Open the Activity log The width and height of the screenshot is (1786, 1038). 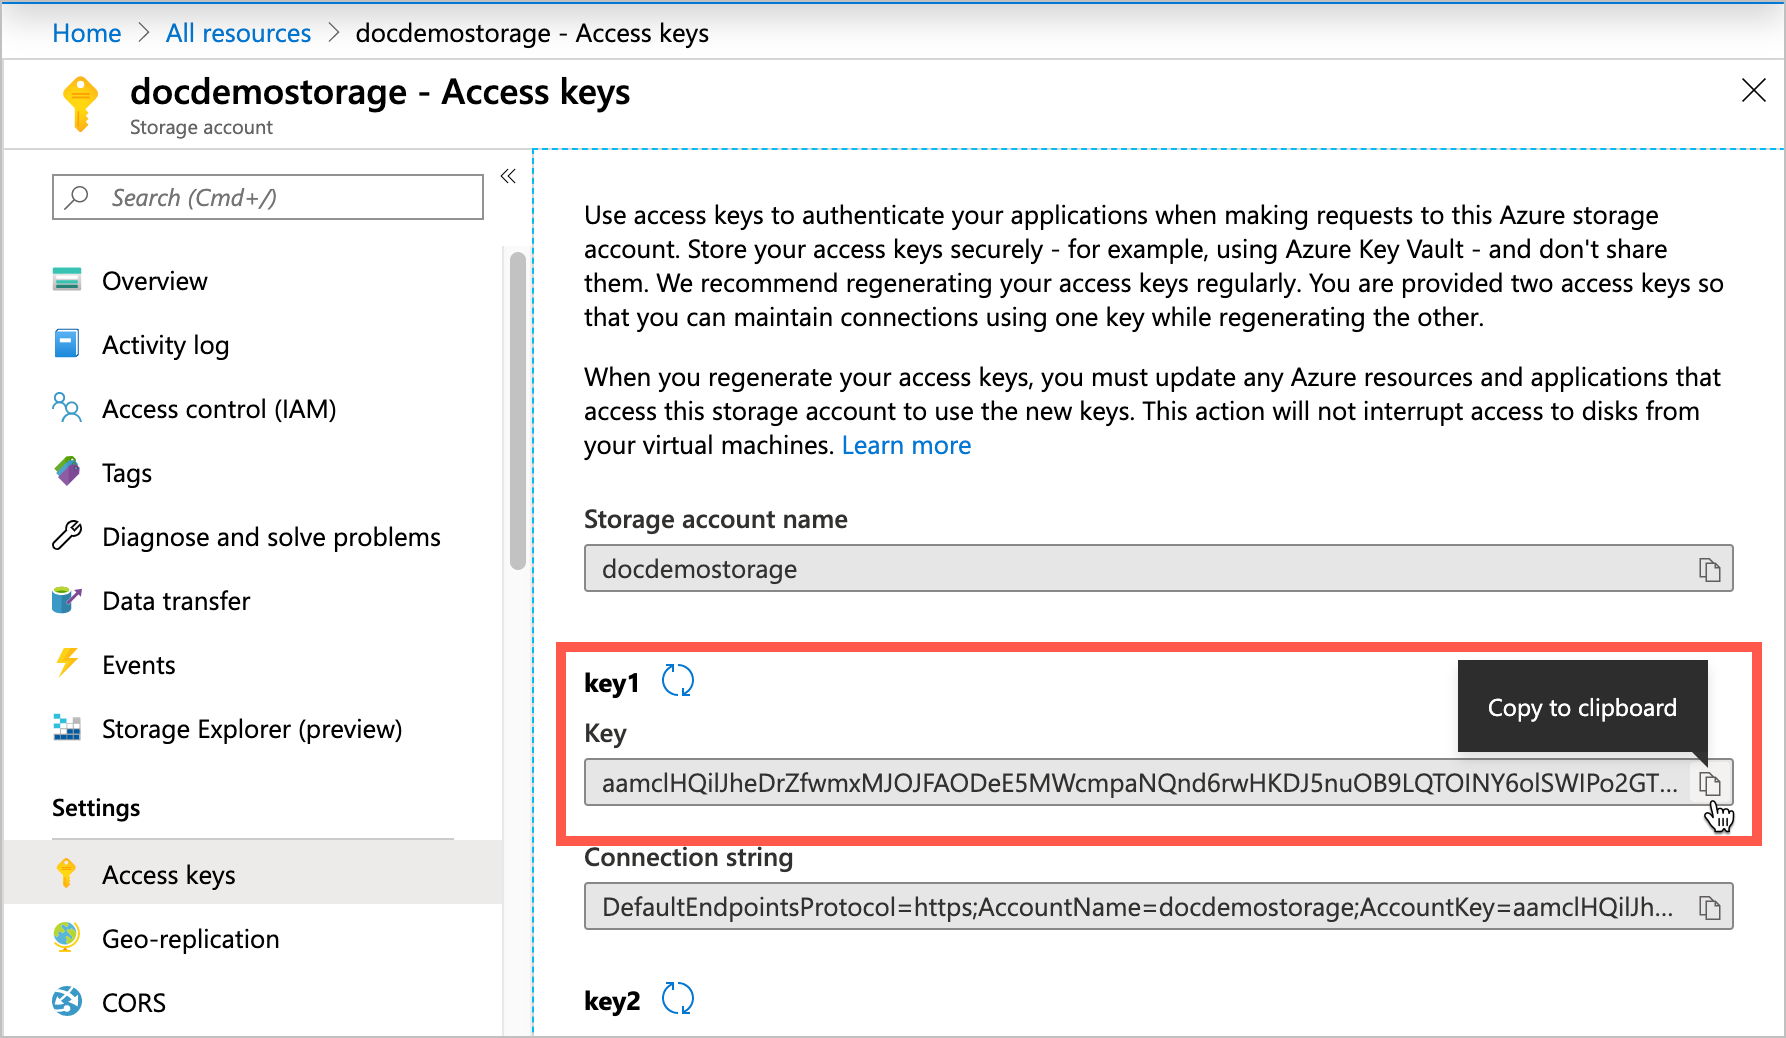pos(165,344)
